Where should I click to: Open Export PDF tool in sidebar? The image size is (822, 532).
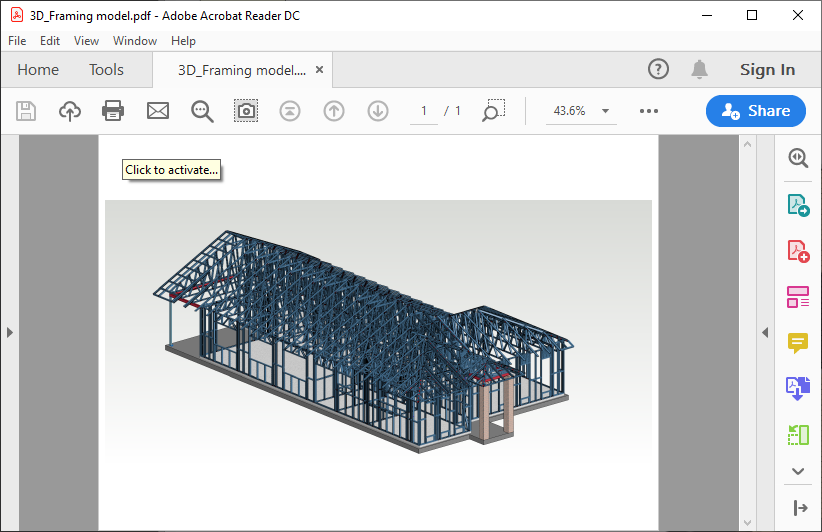pos(797,205)
